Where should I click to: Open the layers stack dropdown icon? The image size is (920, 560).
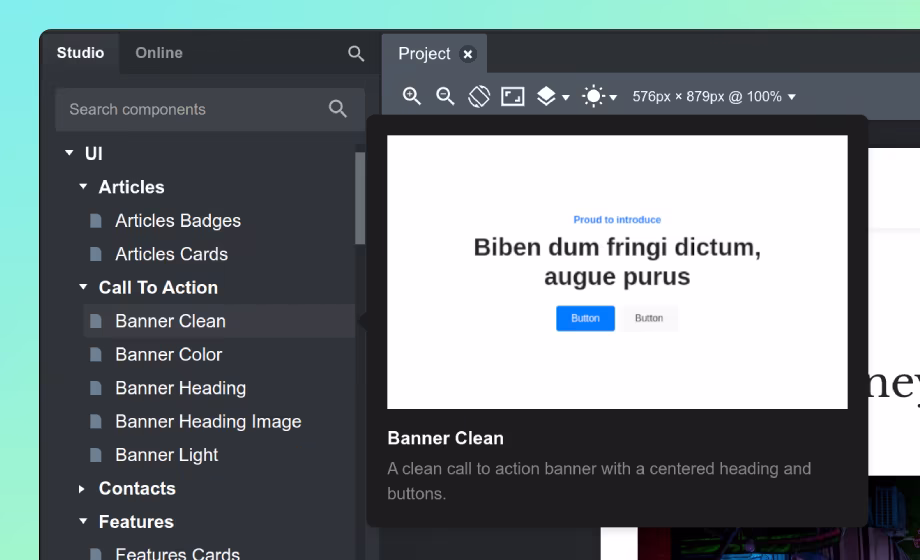pyautogui.click(x=552, y=96)
